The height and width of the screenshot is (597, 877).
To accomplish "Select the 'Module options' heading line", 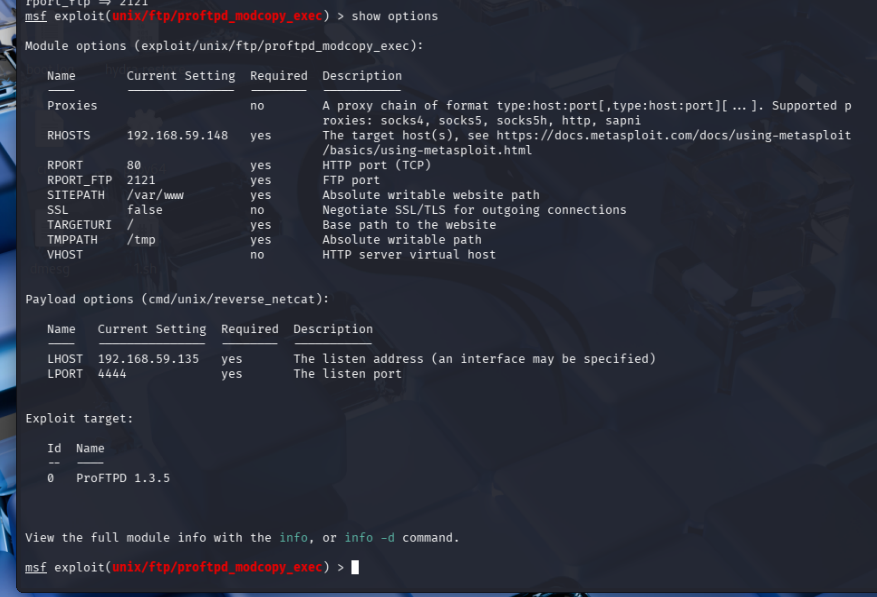I will pyautogui.click(x=224, y=46).
